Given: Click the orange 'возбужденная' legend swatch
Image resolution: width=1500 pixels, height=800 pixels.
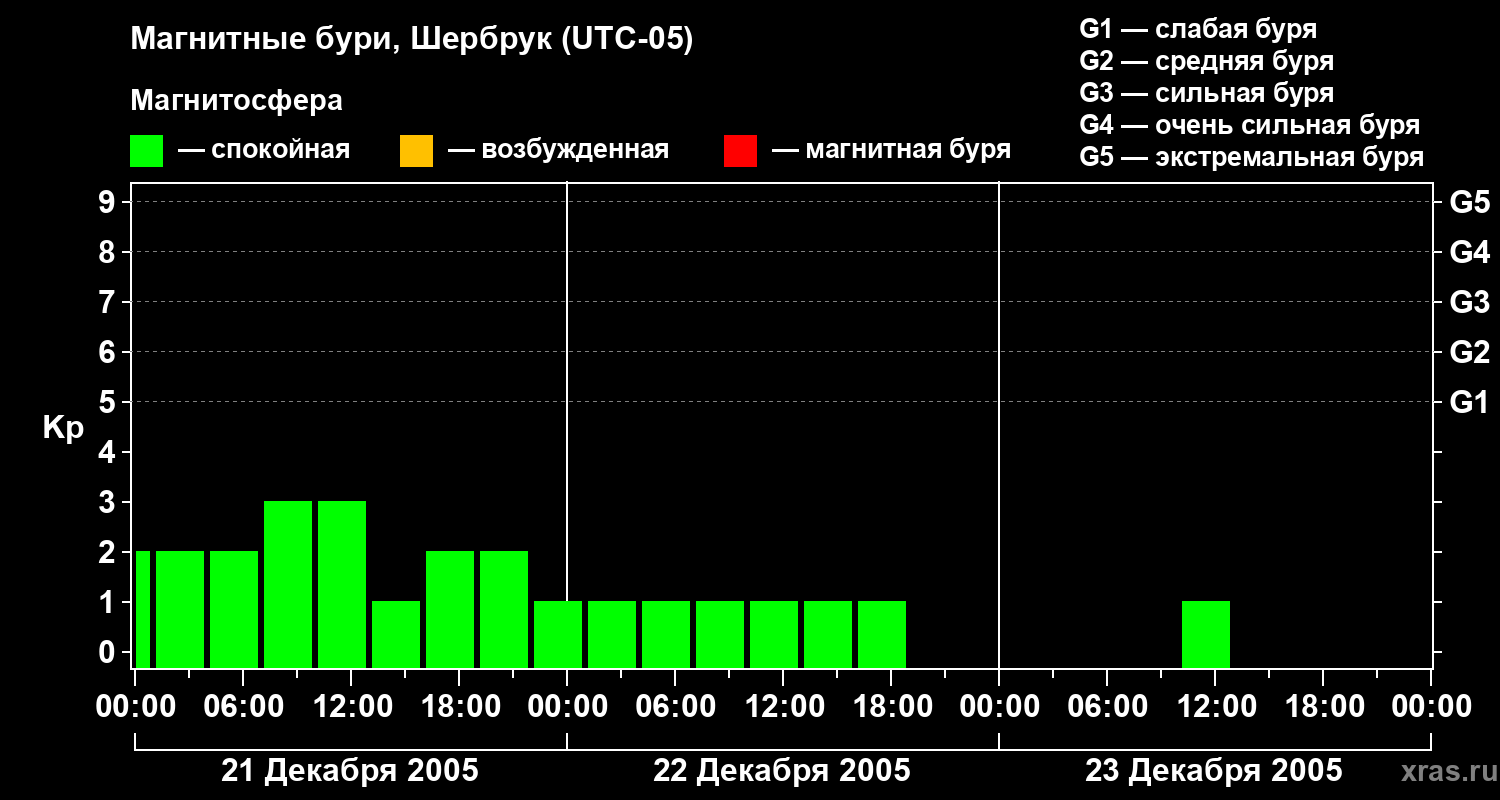Looking at the screenshot, I should 416,151.
